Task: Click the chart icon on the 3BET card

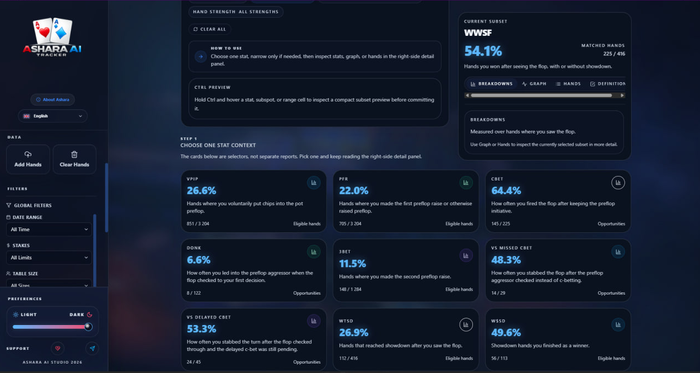Action: pyautogui.click(x=466, y=255)
